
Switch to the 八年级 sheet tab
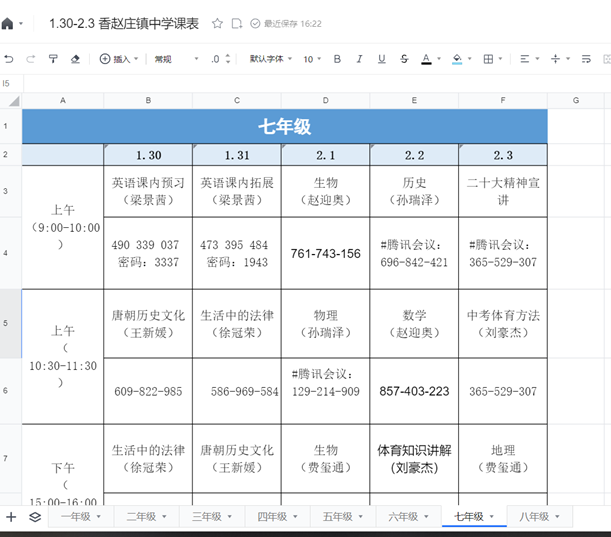(x=535, y=517)
